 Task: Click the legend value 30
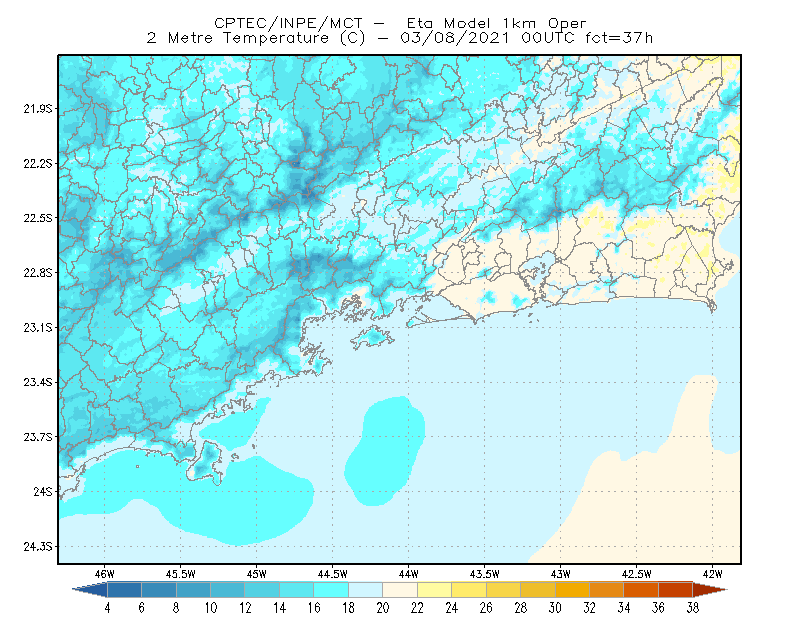(555, 608)
